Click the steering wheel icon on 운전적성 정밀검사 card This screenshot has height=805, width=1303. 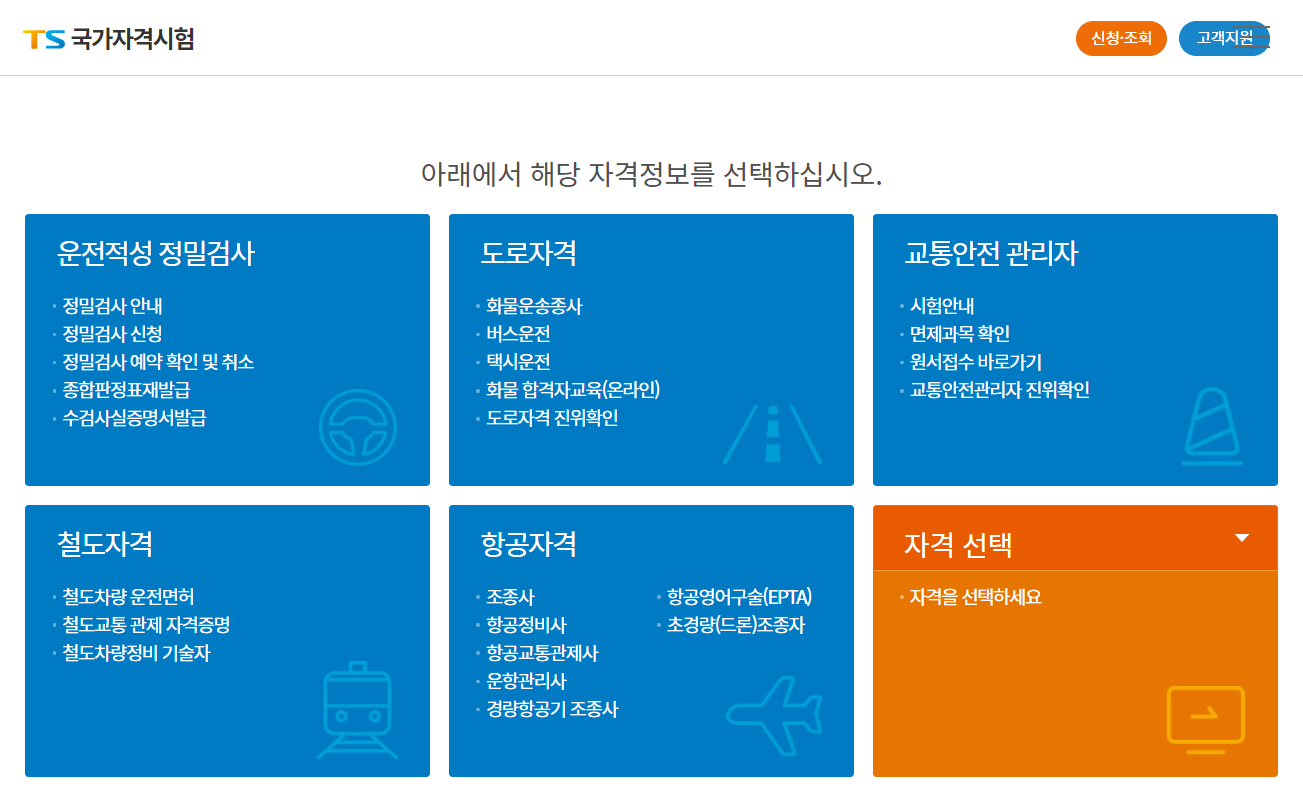click(x=360, y=426)
